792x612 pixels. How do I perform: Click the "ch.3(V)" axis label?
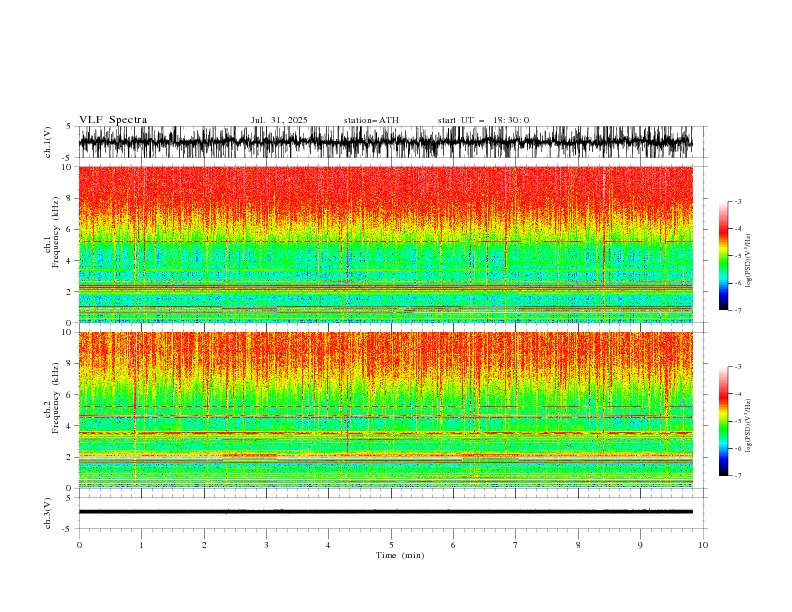click(48, 513)
